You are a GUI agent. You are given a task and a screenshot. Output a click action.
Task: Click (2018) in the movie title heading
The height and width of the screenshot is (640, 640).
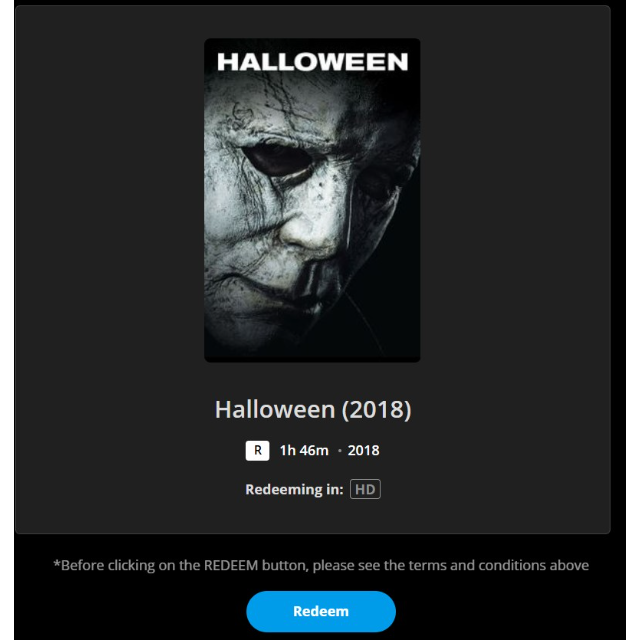[x=376, y=410]
